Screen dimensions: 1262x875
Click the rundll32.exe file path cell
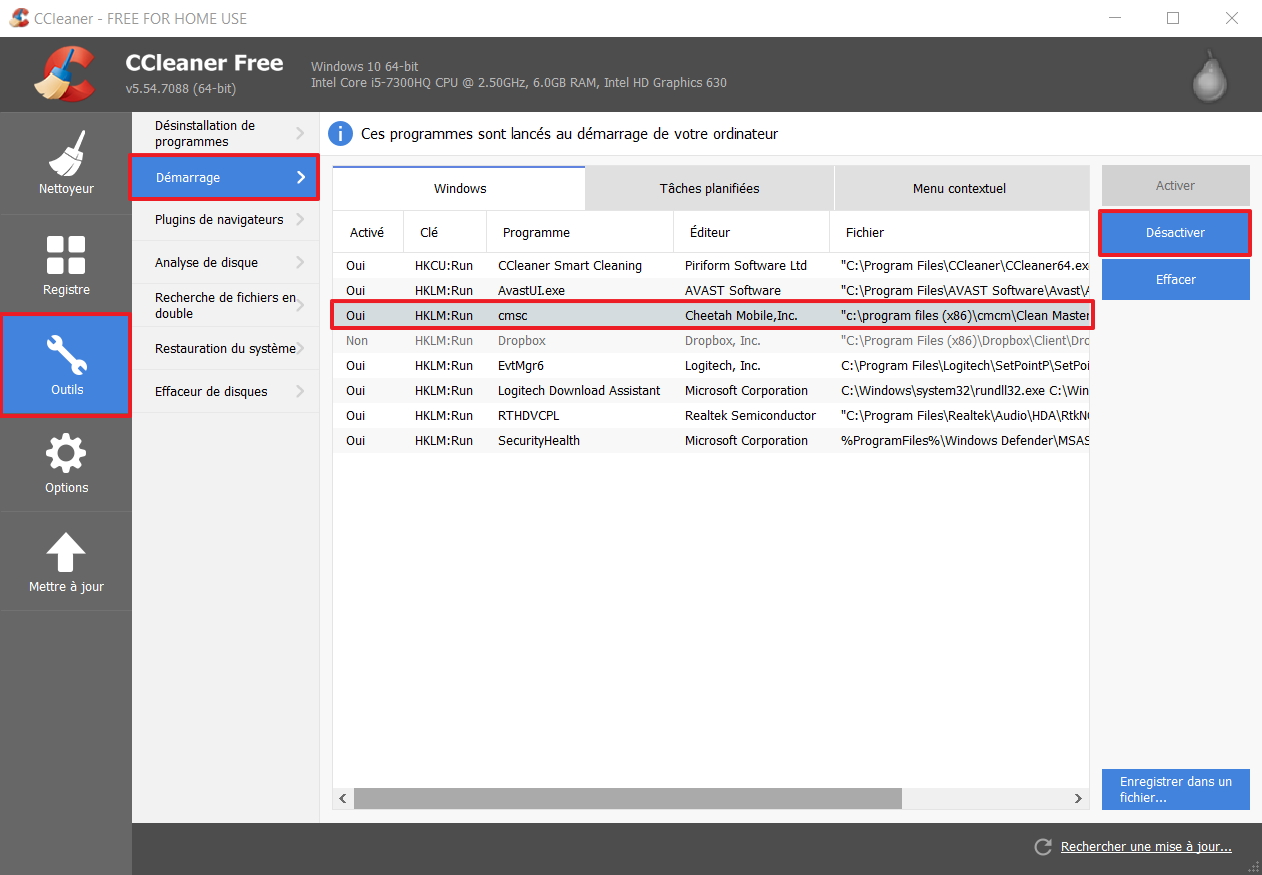pyautogui.click(x=965, y=391)
